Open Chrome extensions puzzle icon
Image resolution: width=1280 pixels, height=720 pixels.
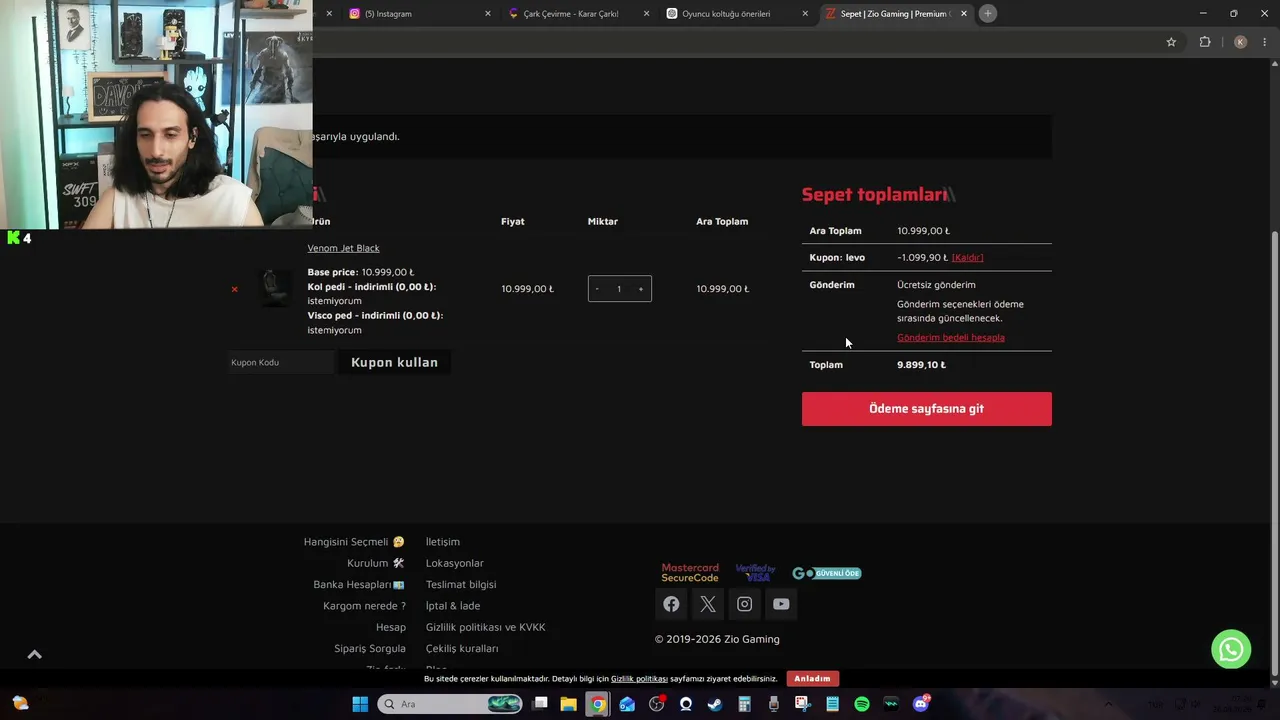coord(1205,42)
